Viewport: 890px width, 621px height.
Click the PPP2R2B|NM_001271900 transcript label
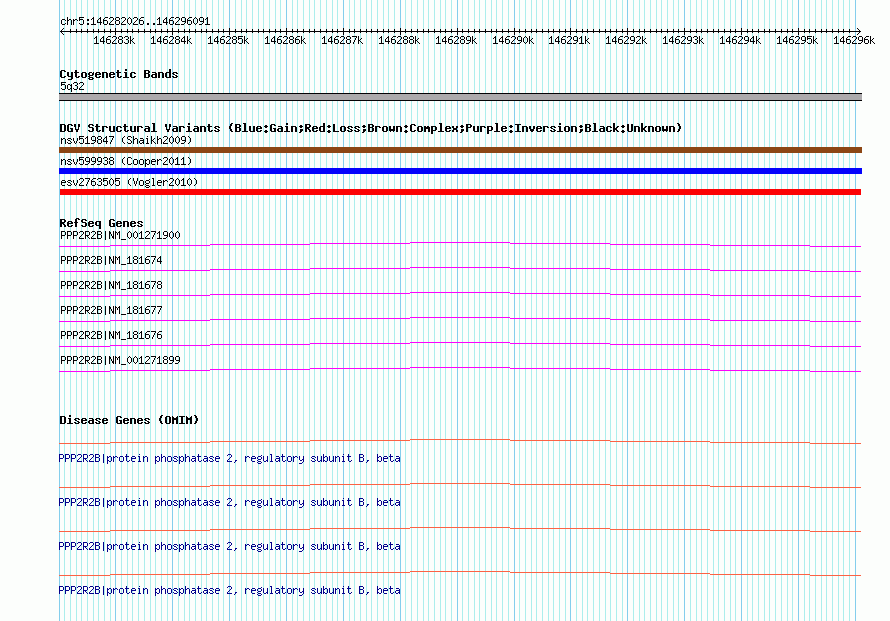point(120,235)
